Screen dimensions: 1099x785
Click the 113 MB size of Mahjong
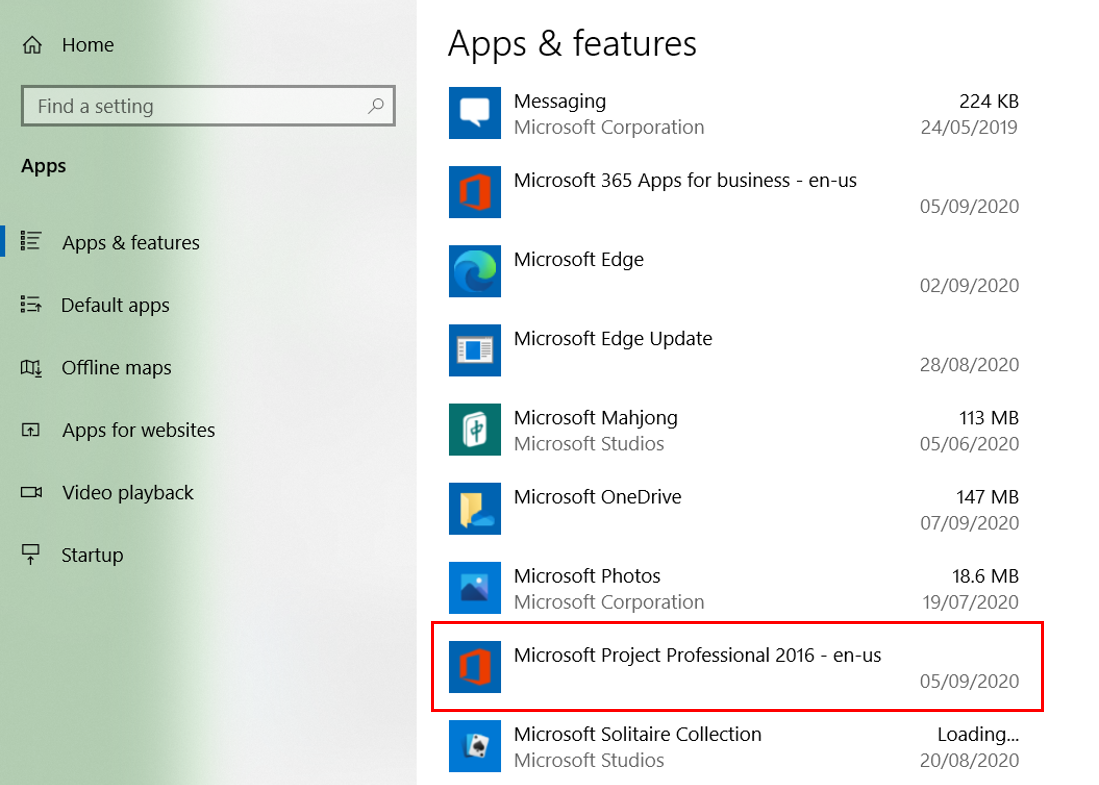[989, 418]
